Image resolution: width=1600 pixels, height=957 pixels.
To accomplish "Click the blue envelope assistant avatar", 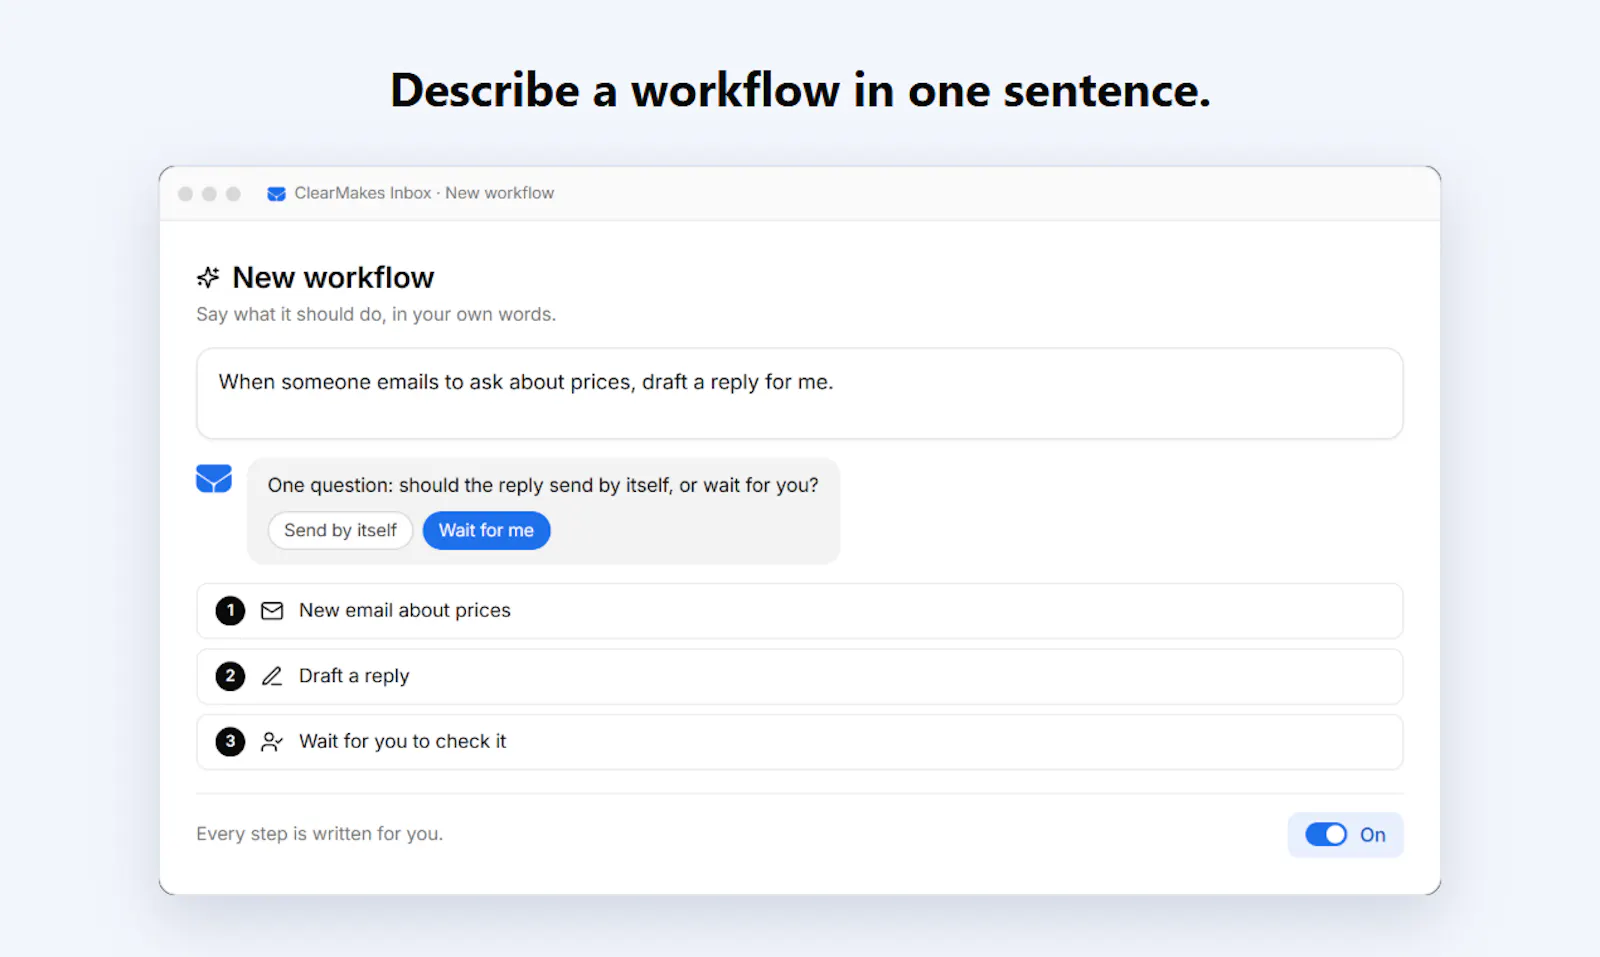I will pyautogui.click(x=214, y=478).
